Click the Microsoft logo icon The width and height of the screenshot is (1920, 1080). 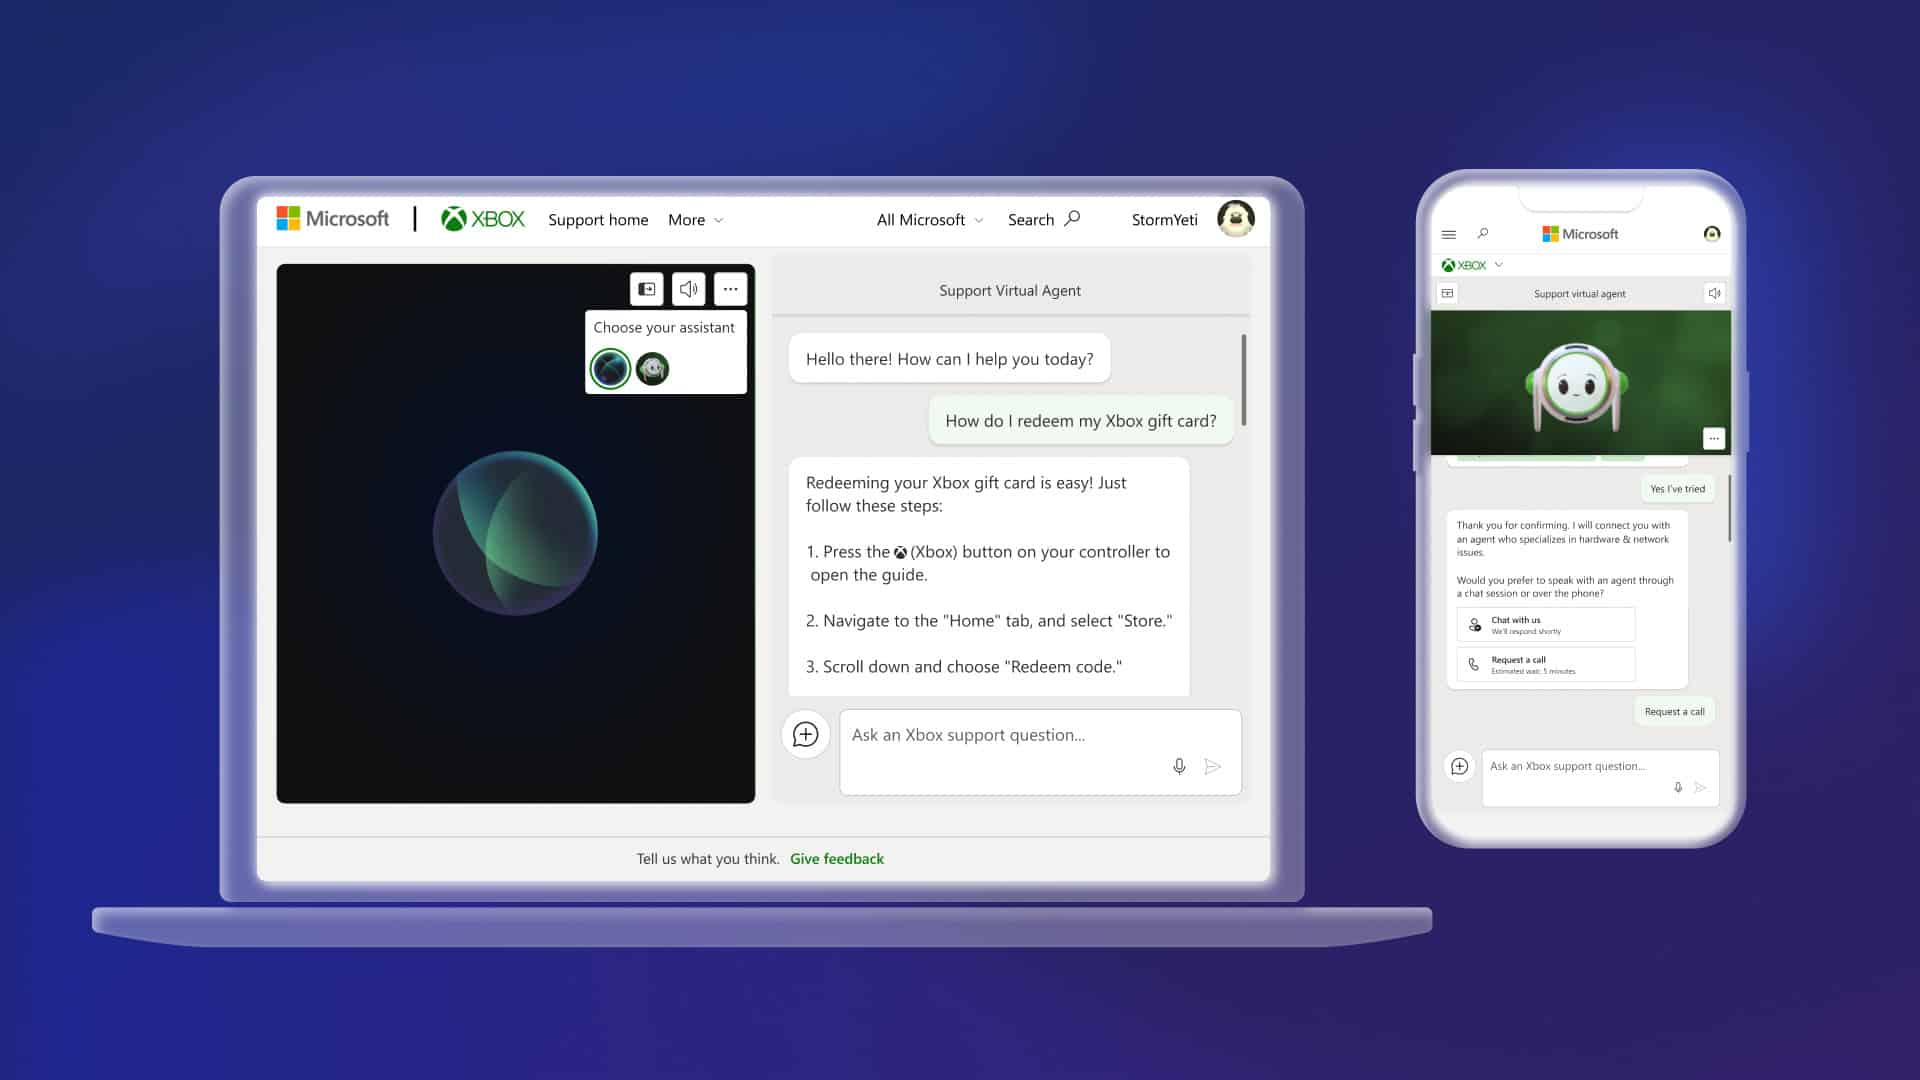point(287,219)
